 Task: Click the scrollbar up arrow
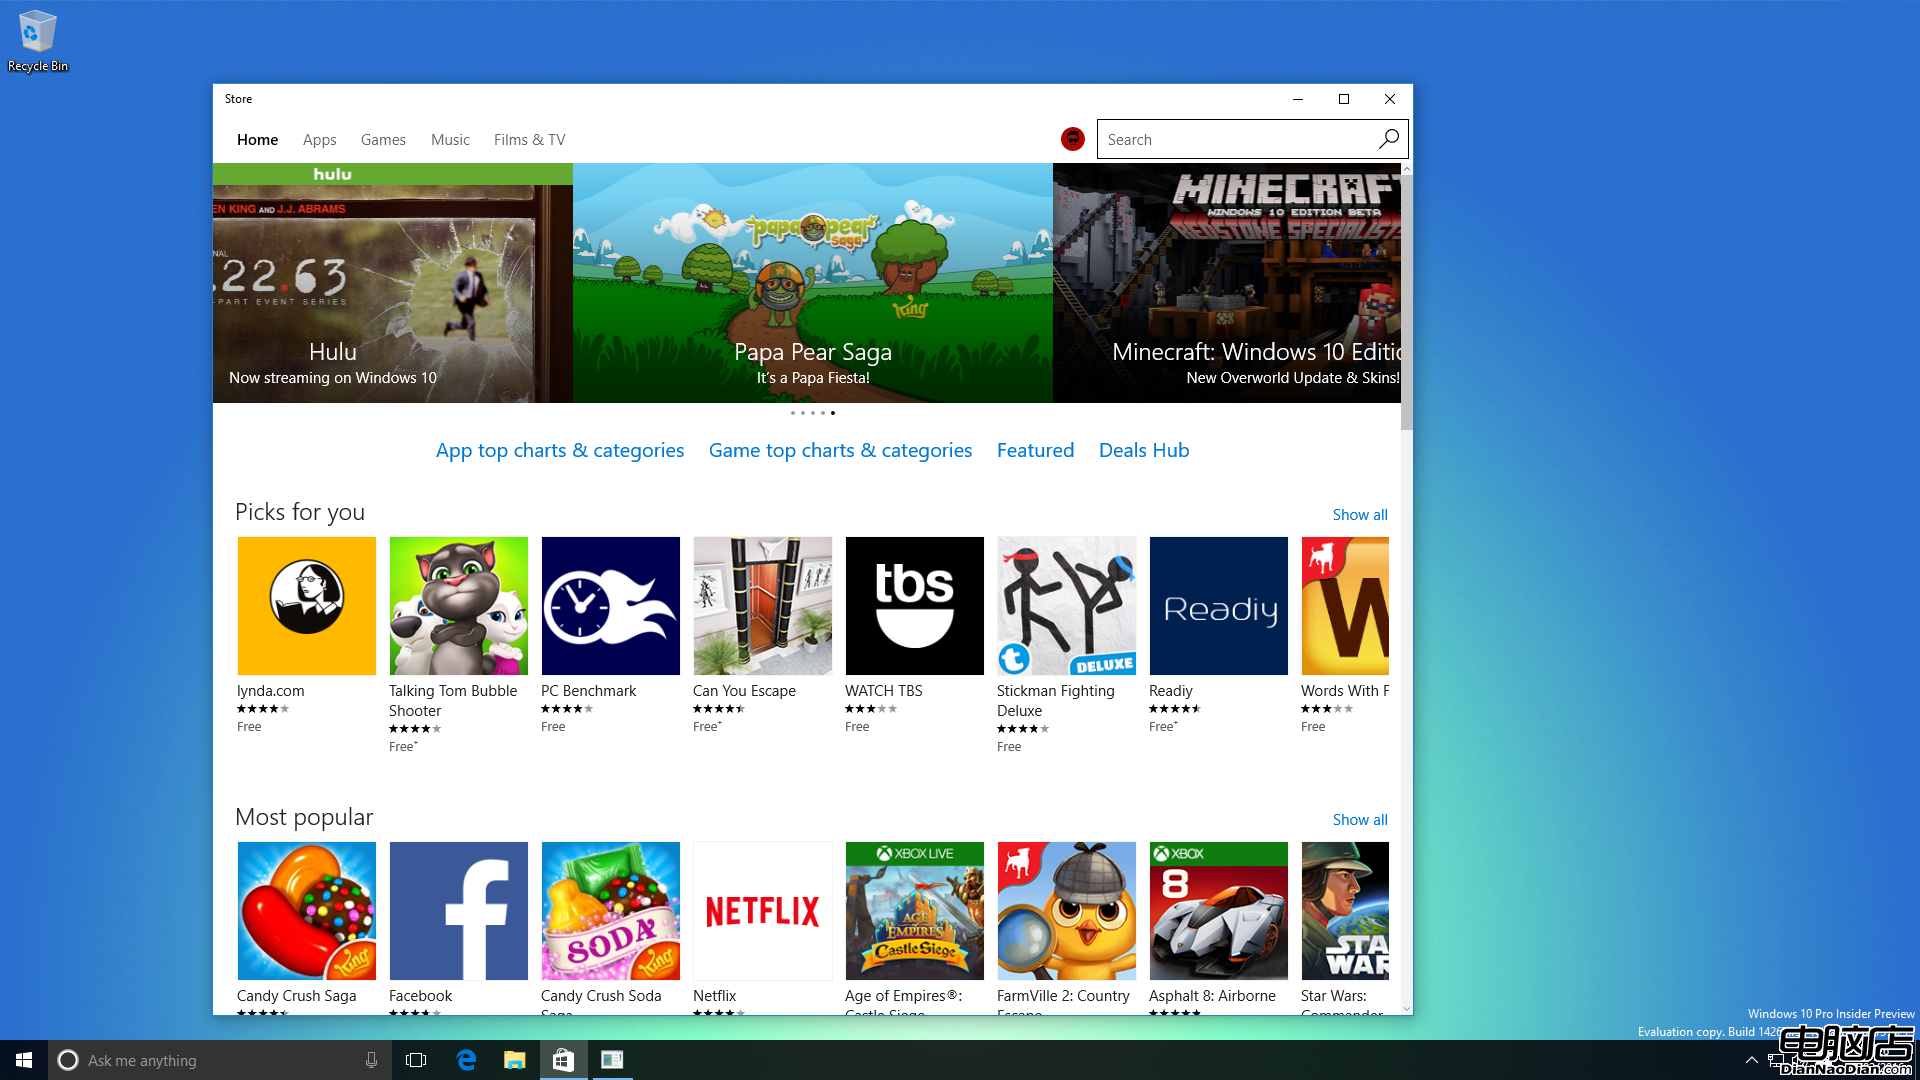tap(1407, 169)
